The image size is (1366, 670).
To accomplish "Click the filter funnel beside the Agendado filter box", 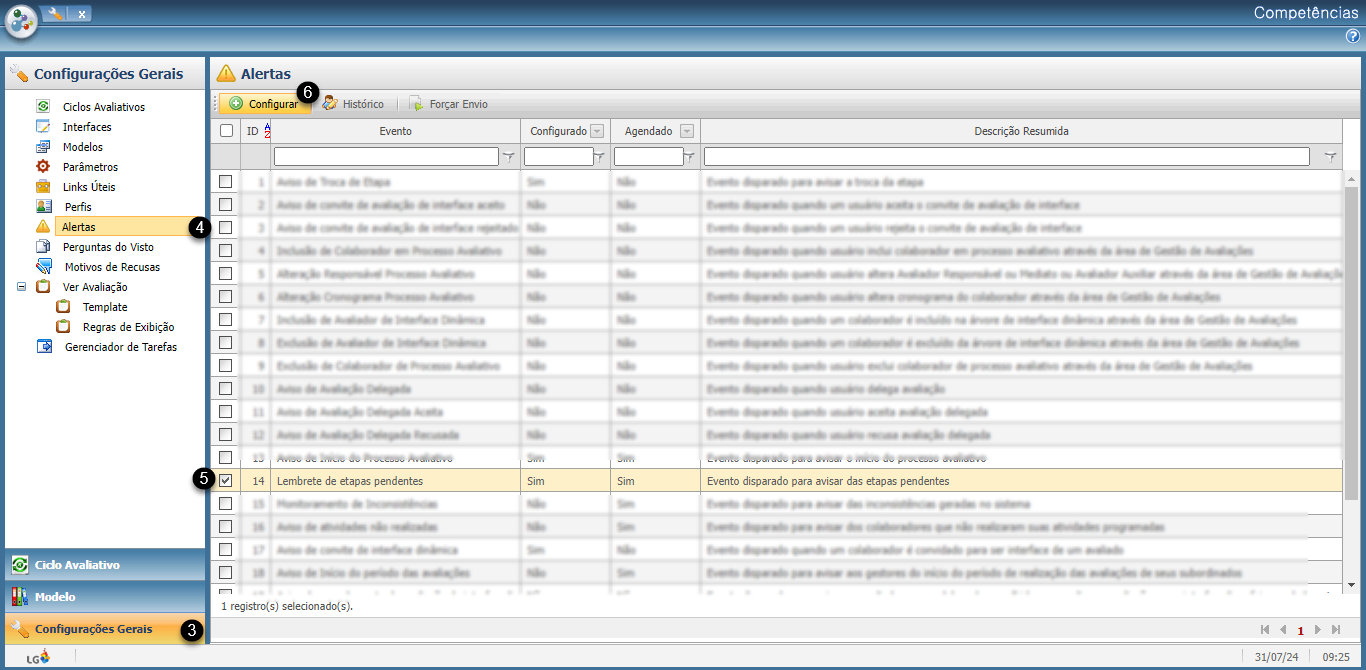I will [x=690, y=157].
